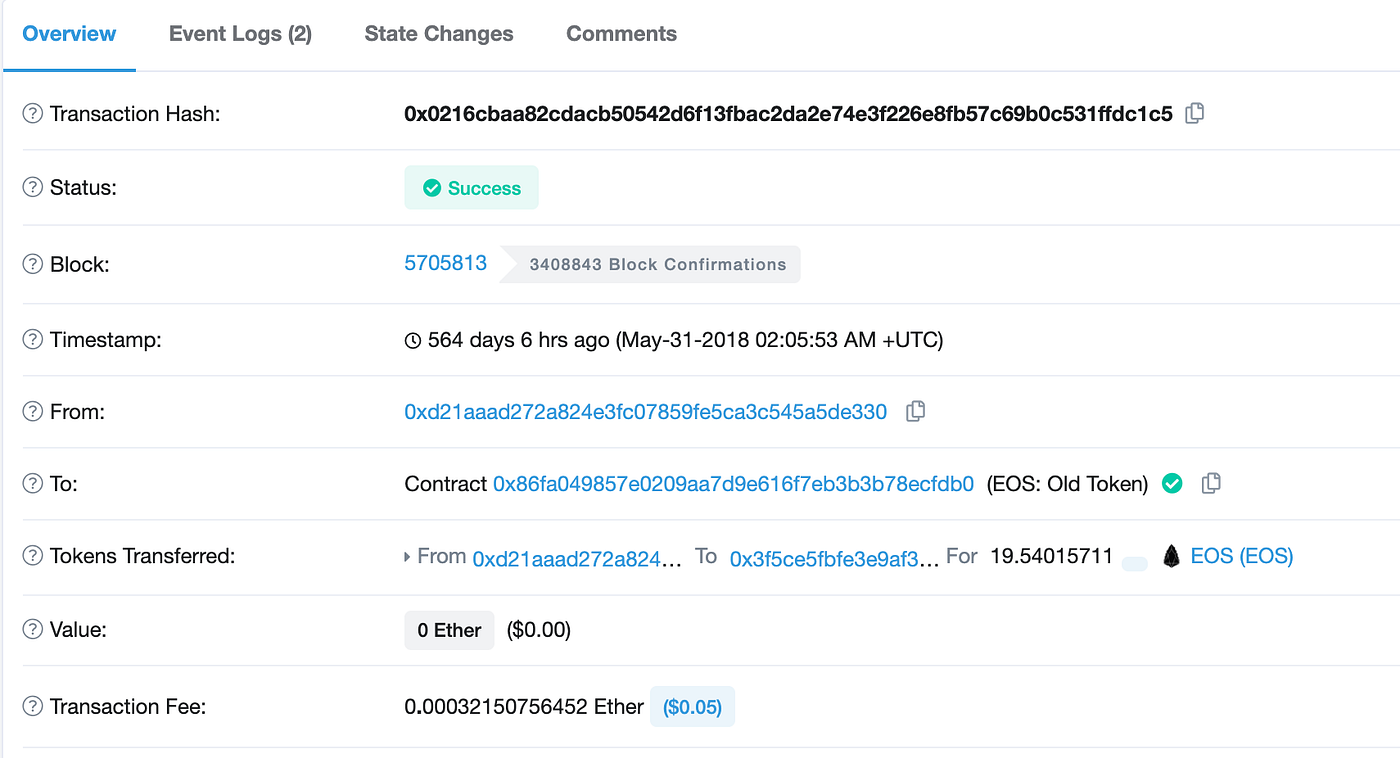
Task: Copy the From address to clipboard
Action: 915,411
